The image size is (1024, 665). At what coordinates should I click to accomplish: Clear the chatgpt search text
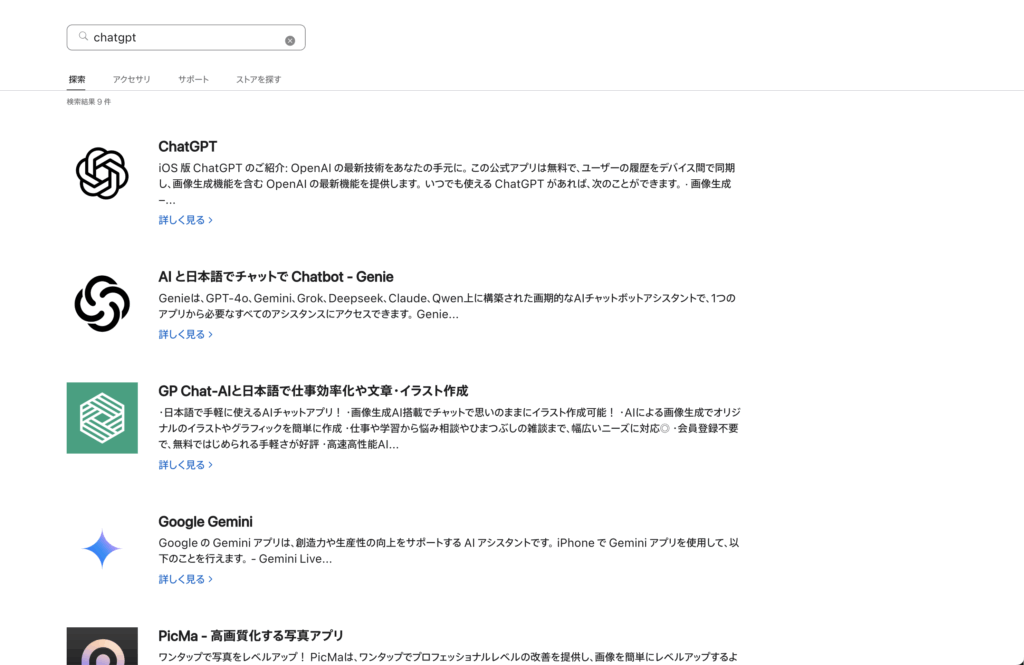tap(290, 41)
